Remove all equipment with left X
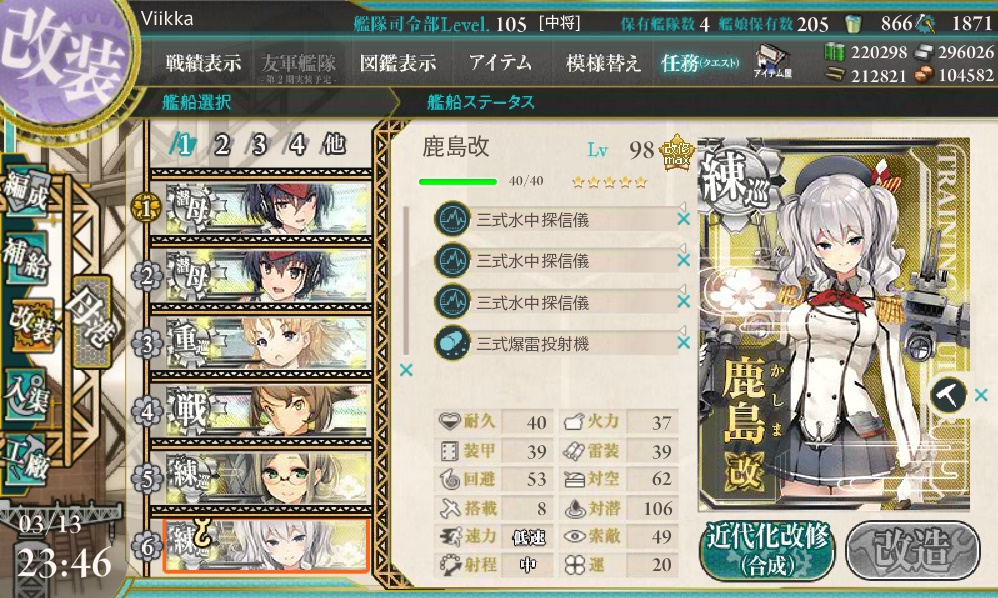Image resolution: width=998 pixels, height=598 pixels. [x=406, y=370]
